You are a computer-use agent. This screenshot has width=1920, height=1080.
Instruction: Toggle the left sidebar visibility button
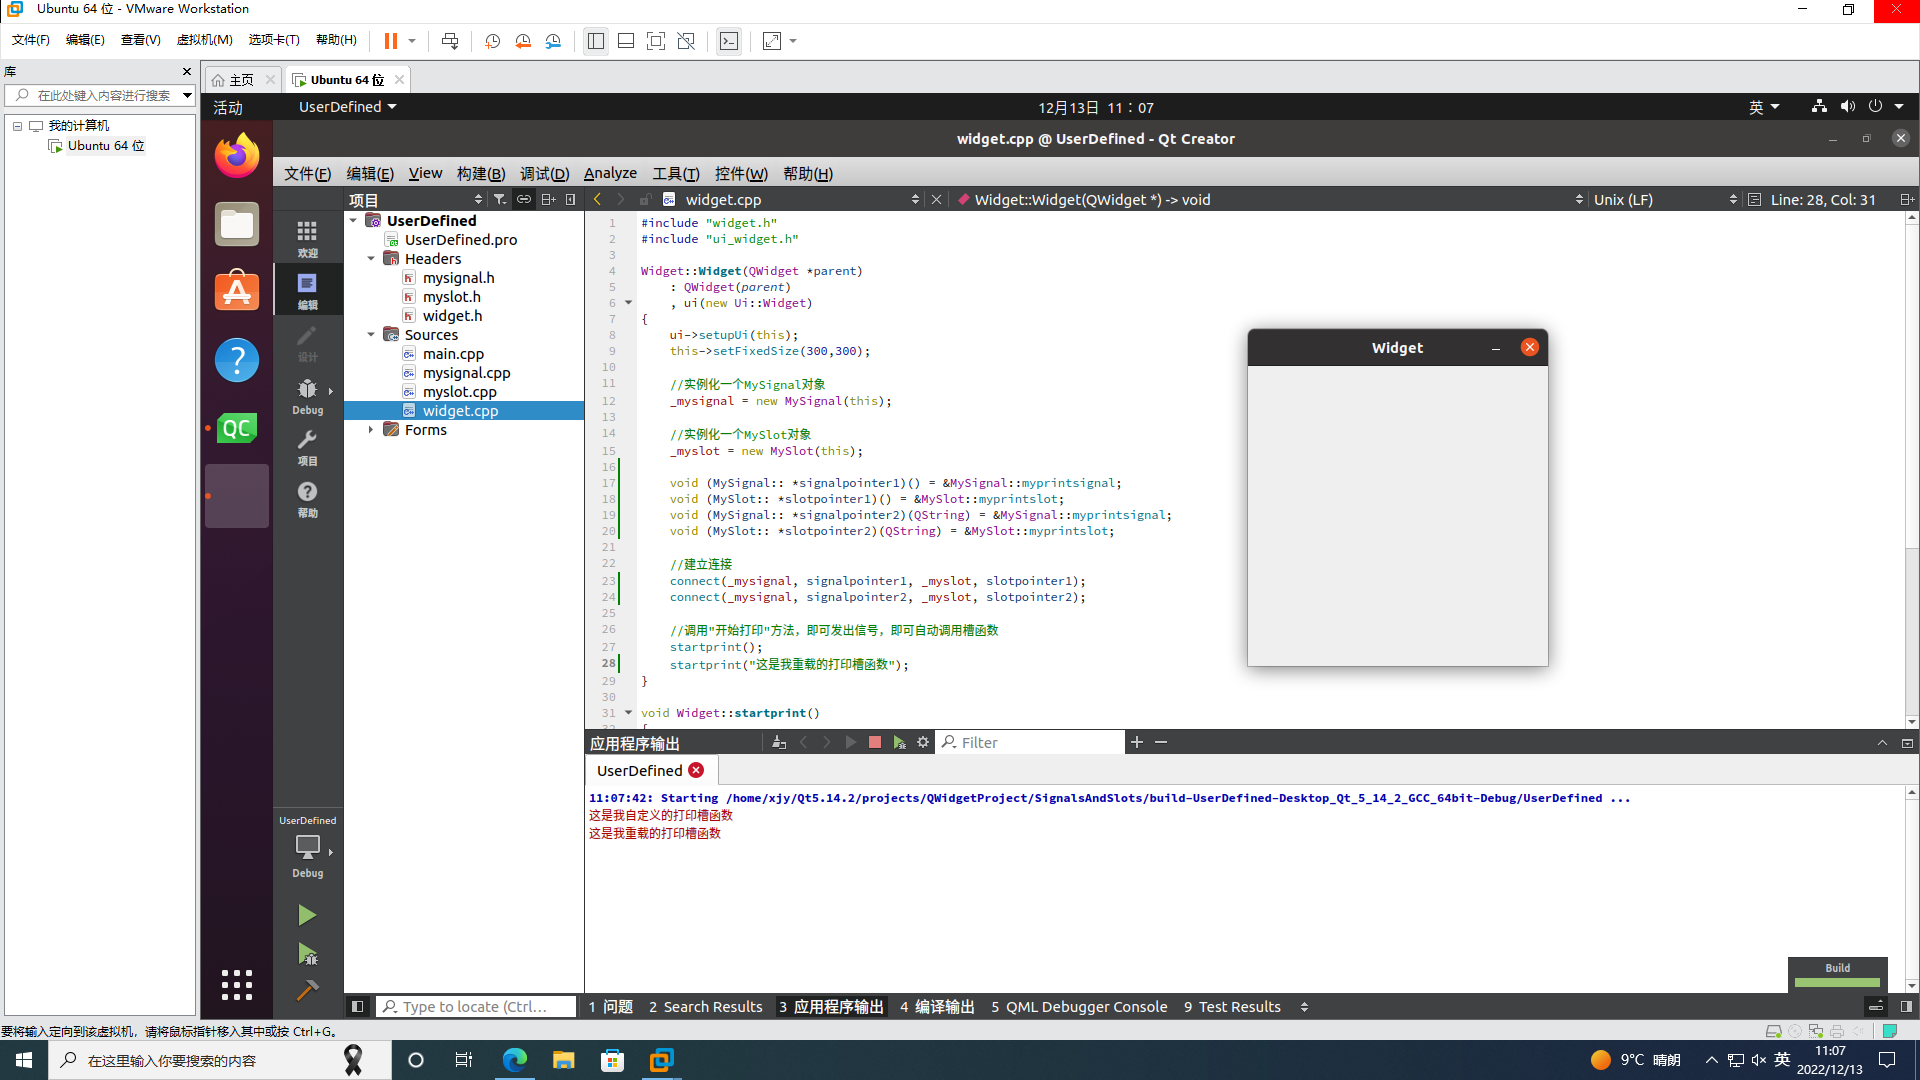(357, 1007)
